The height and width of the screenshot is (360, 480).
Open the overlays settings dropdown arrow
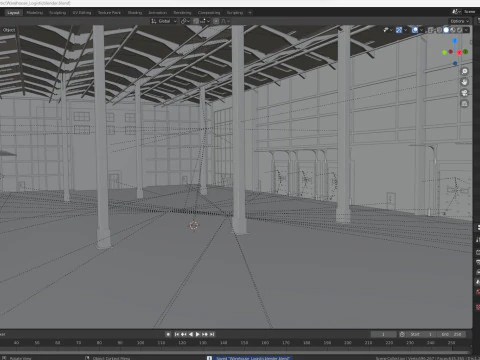point(421,30)
